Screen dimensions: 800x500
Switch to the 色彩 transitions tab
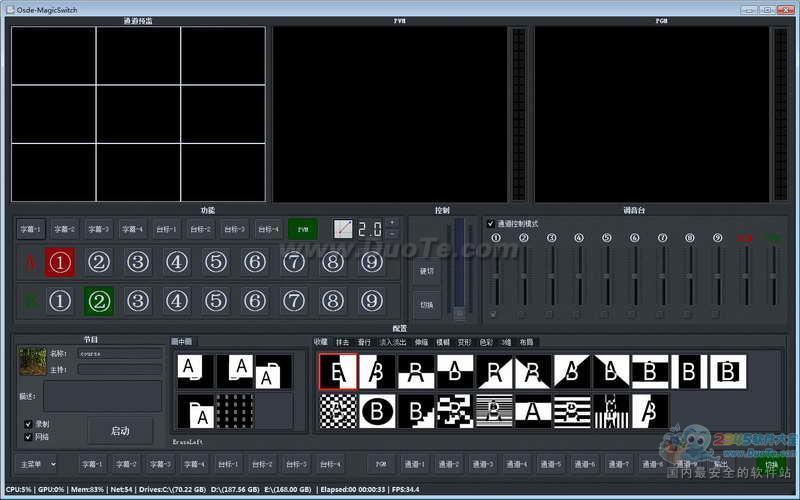pyautogui.click(x=486, y=342)
